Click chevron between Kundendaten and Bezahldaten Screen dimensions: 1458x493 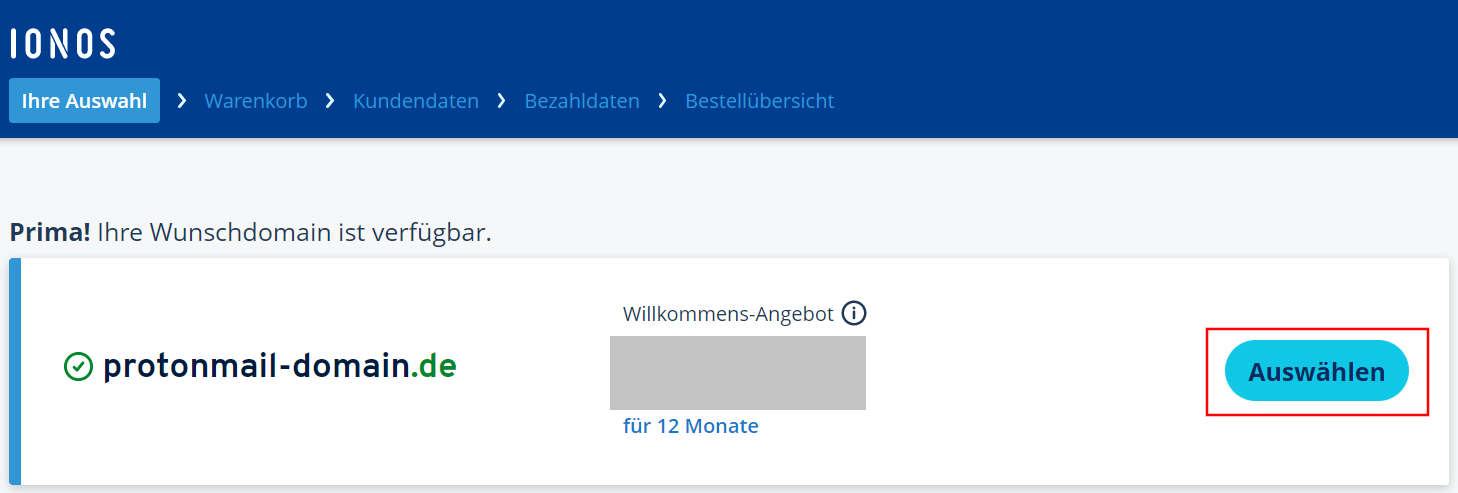click(502, 101)
